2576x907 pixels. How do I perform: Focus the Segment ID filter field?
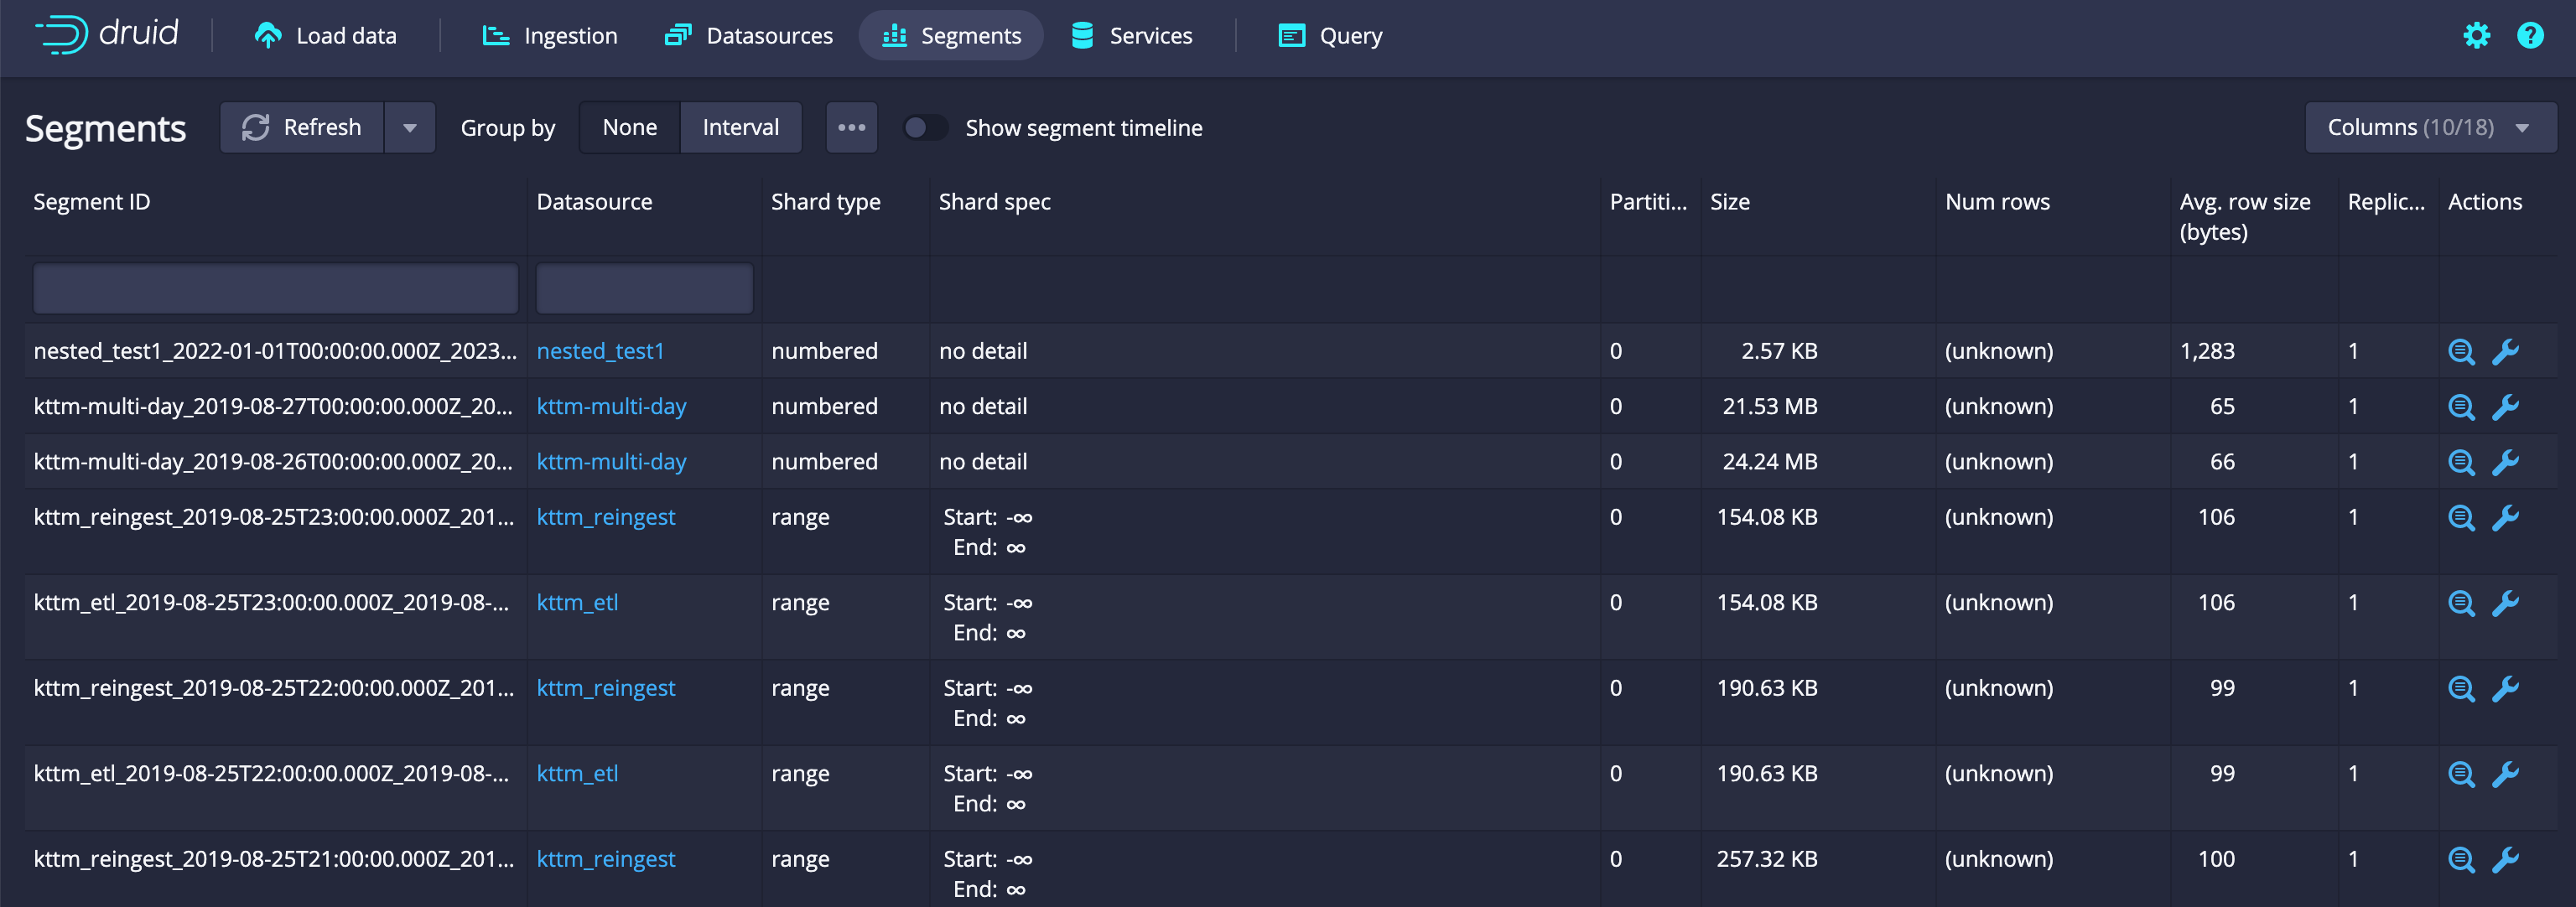point(275,289)
